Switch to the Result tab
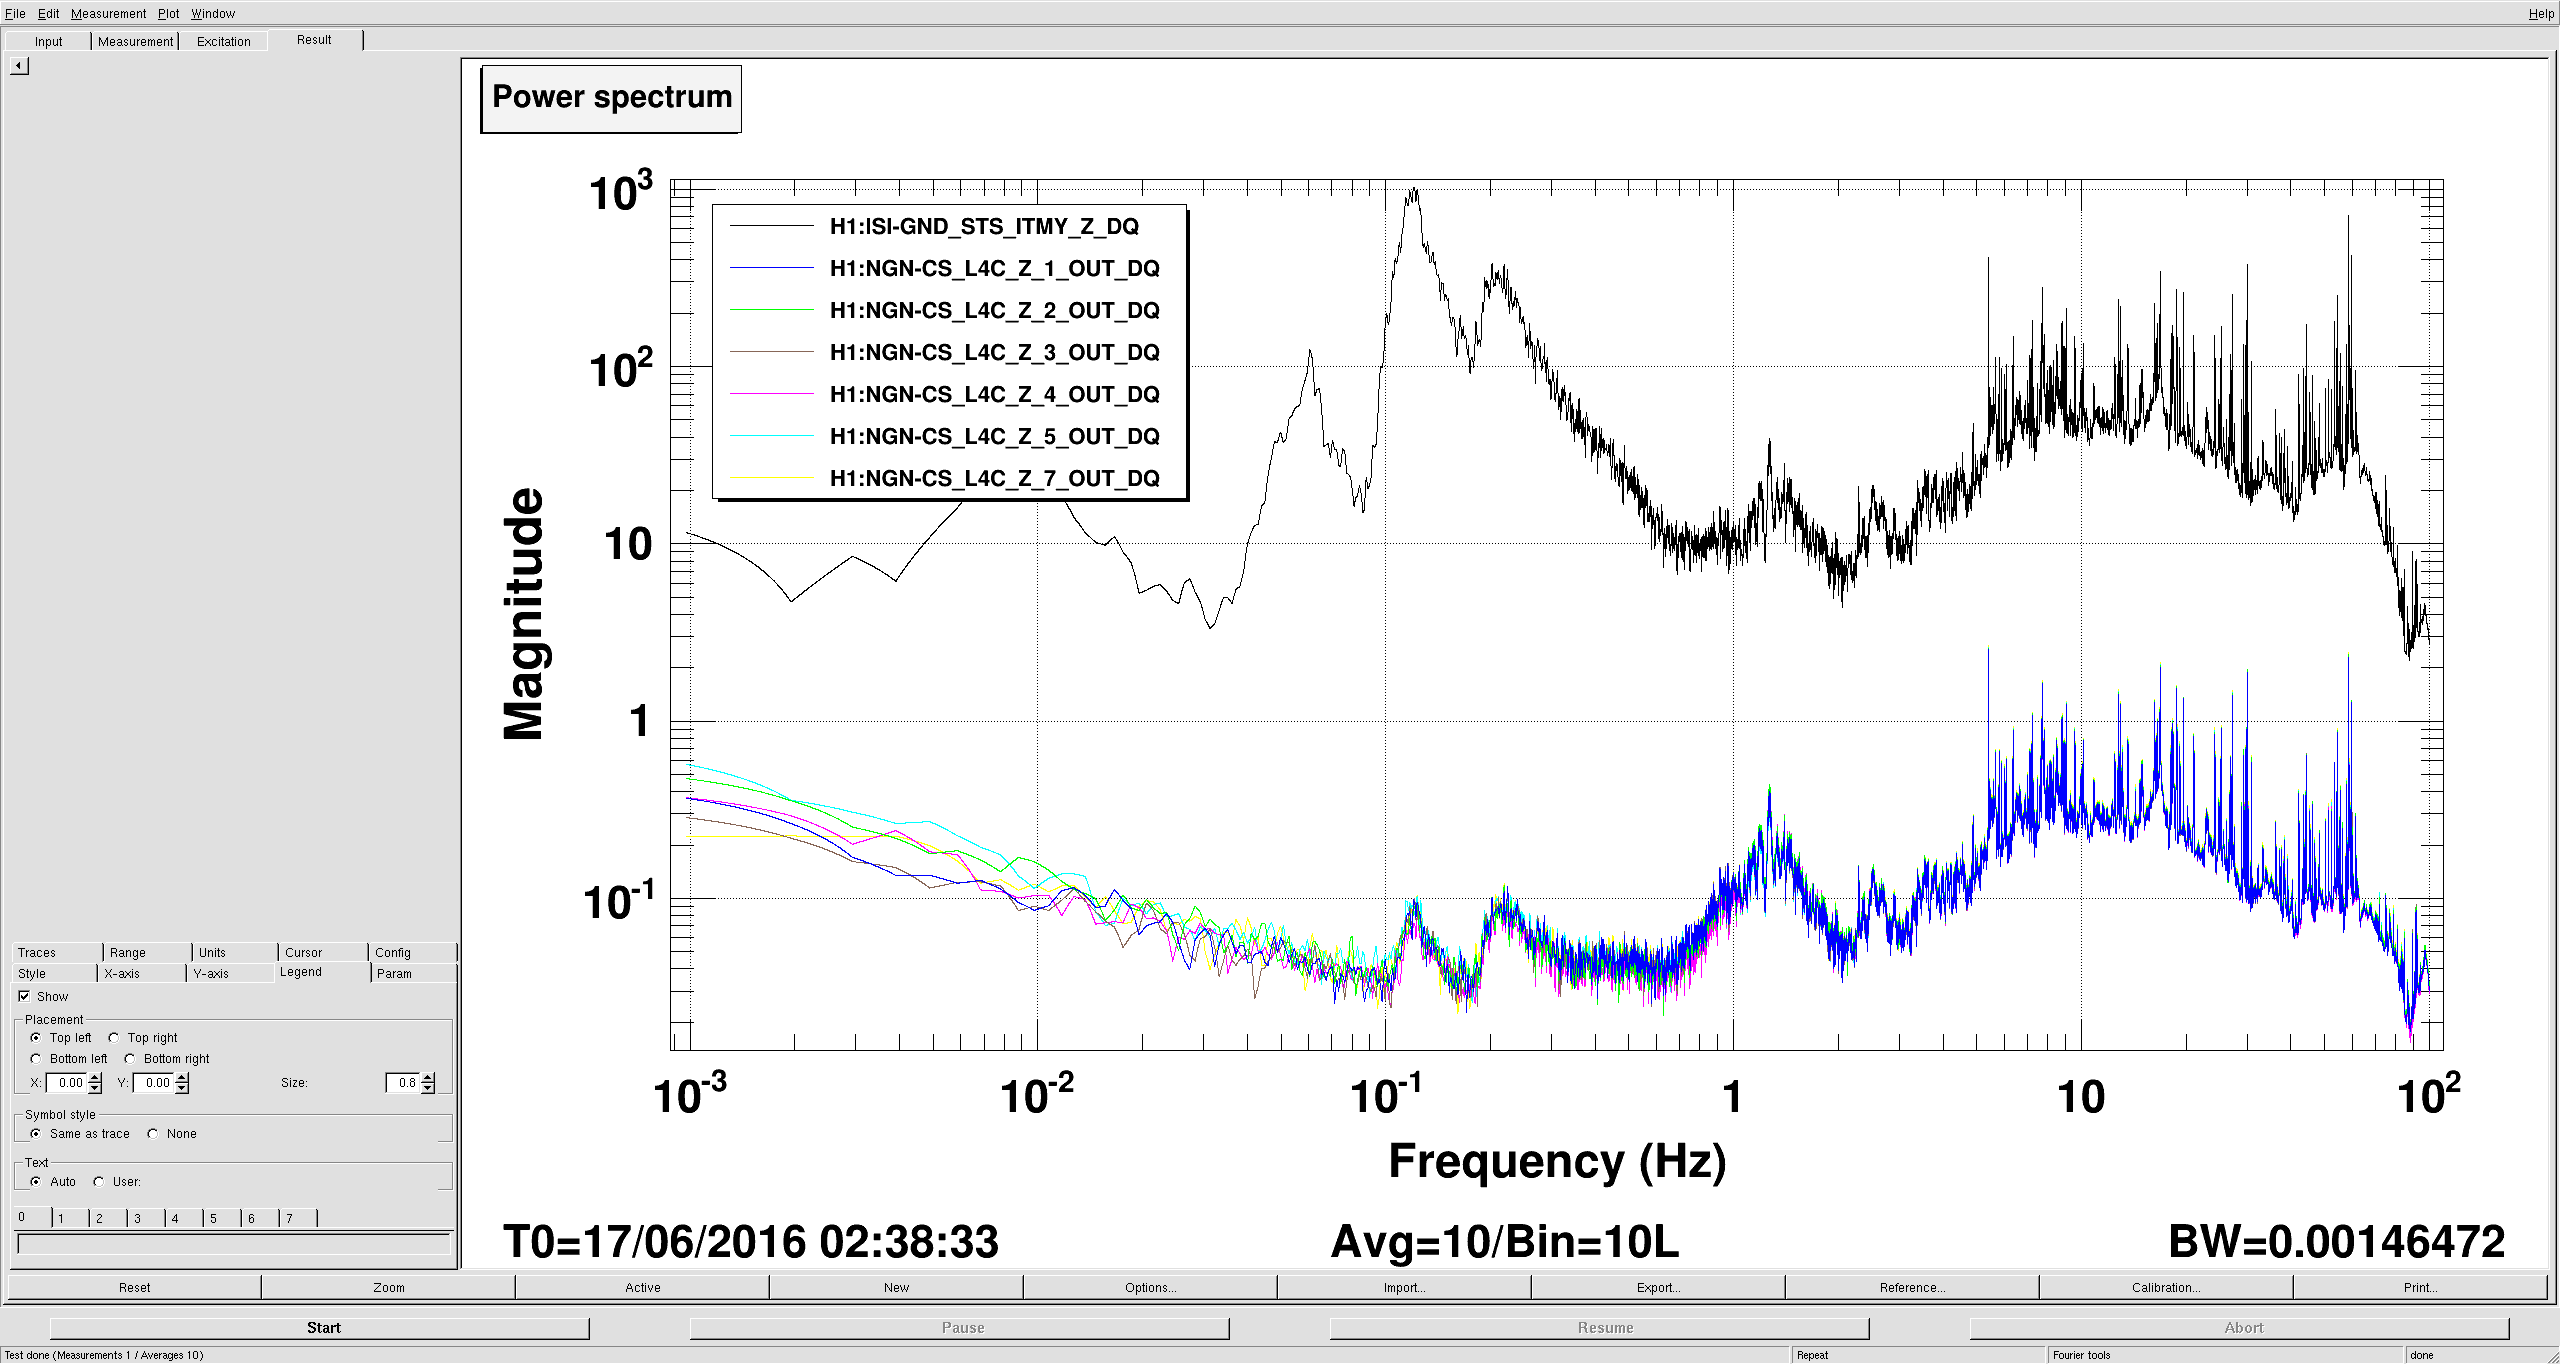Image resolution: width=2560 pixels, height=1364 pixels. (x=314, y=40)
